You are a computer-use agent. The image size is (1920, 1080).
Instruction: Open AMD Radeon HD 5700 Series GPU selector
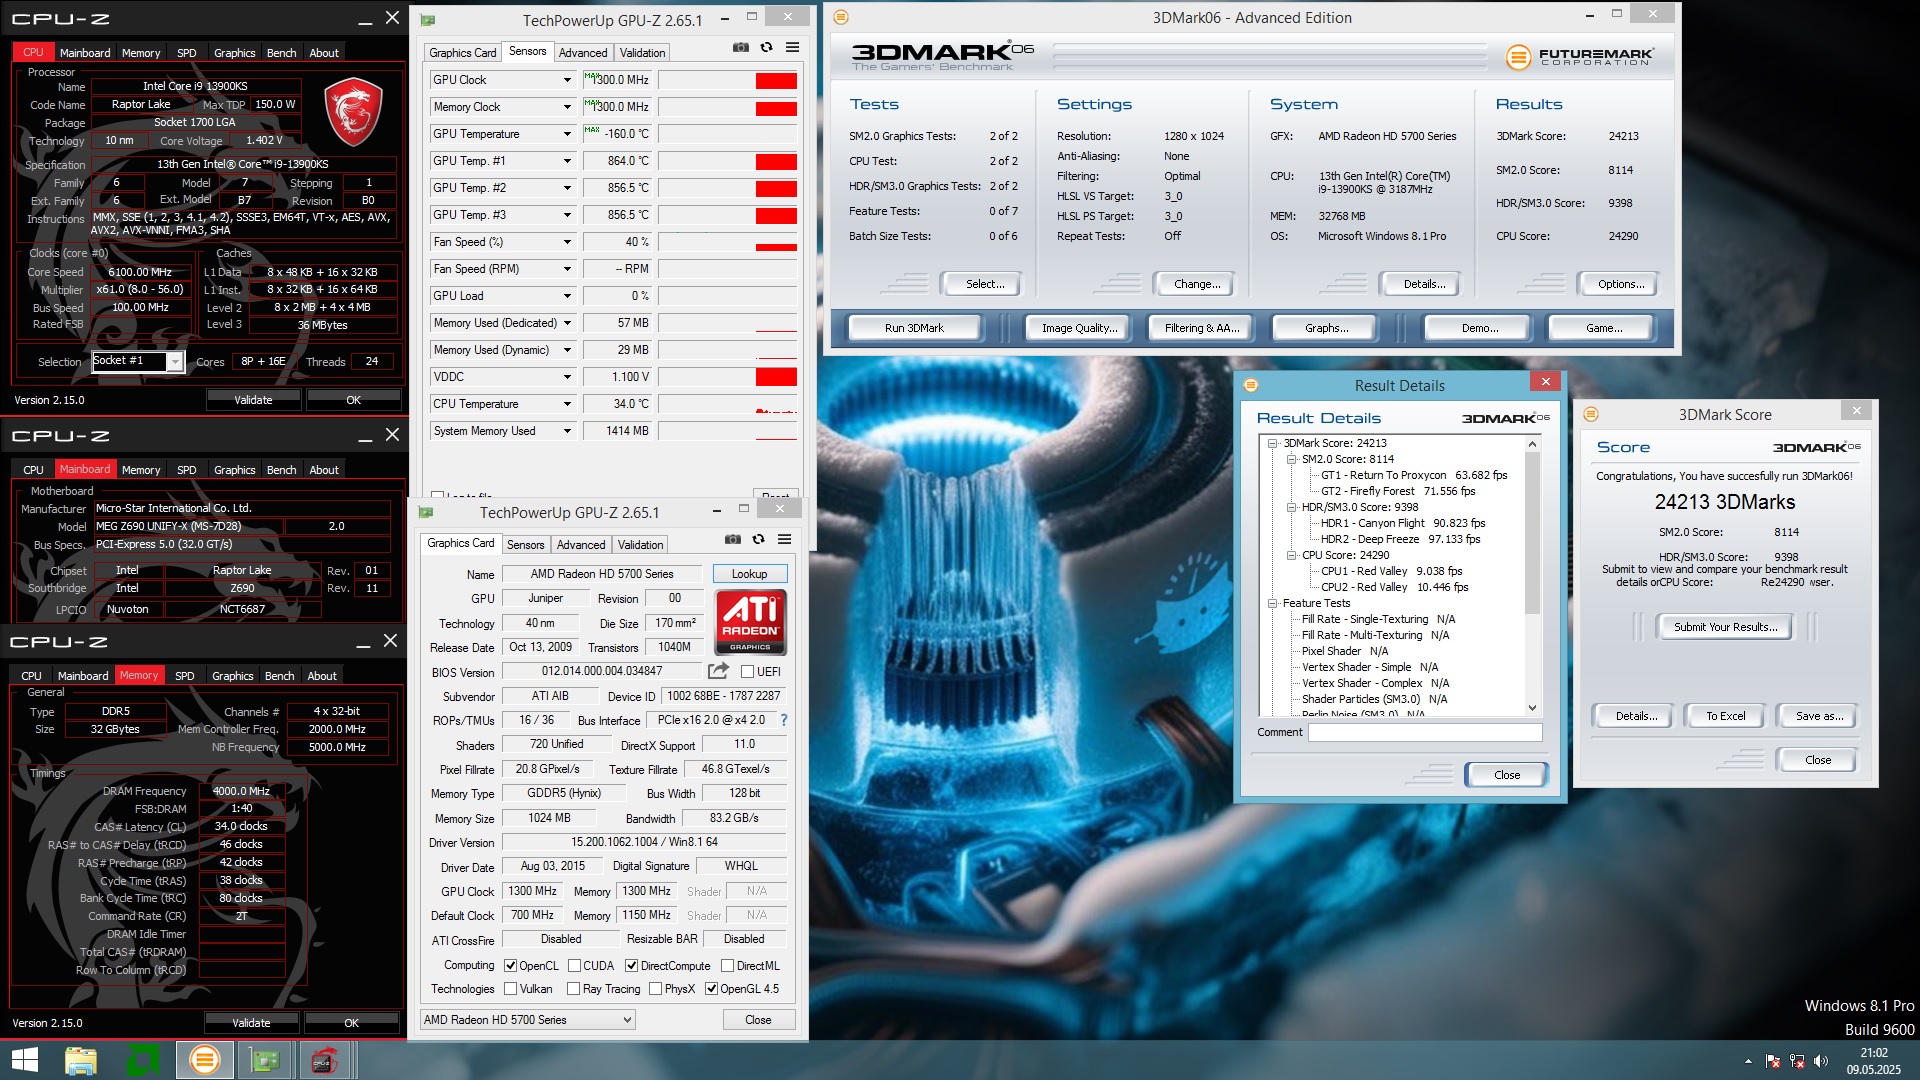point(528,1020)
